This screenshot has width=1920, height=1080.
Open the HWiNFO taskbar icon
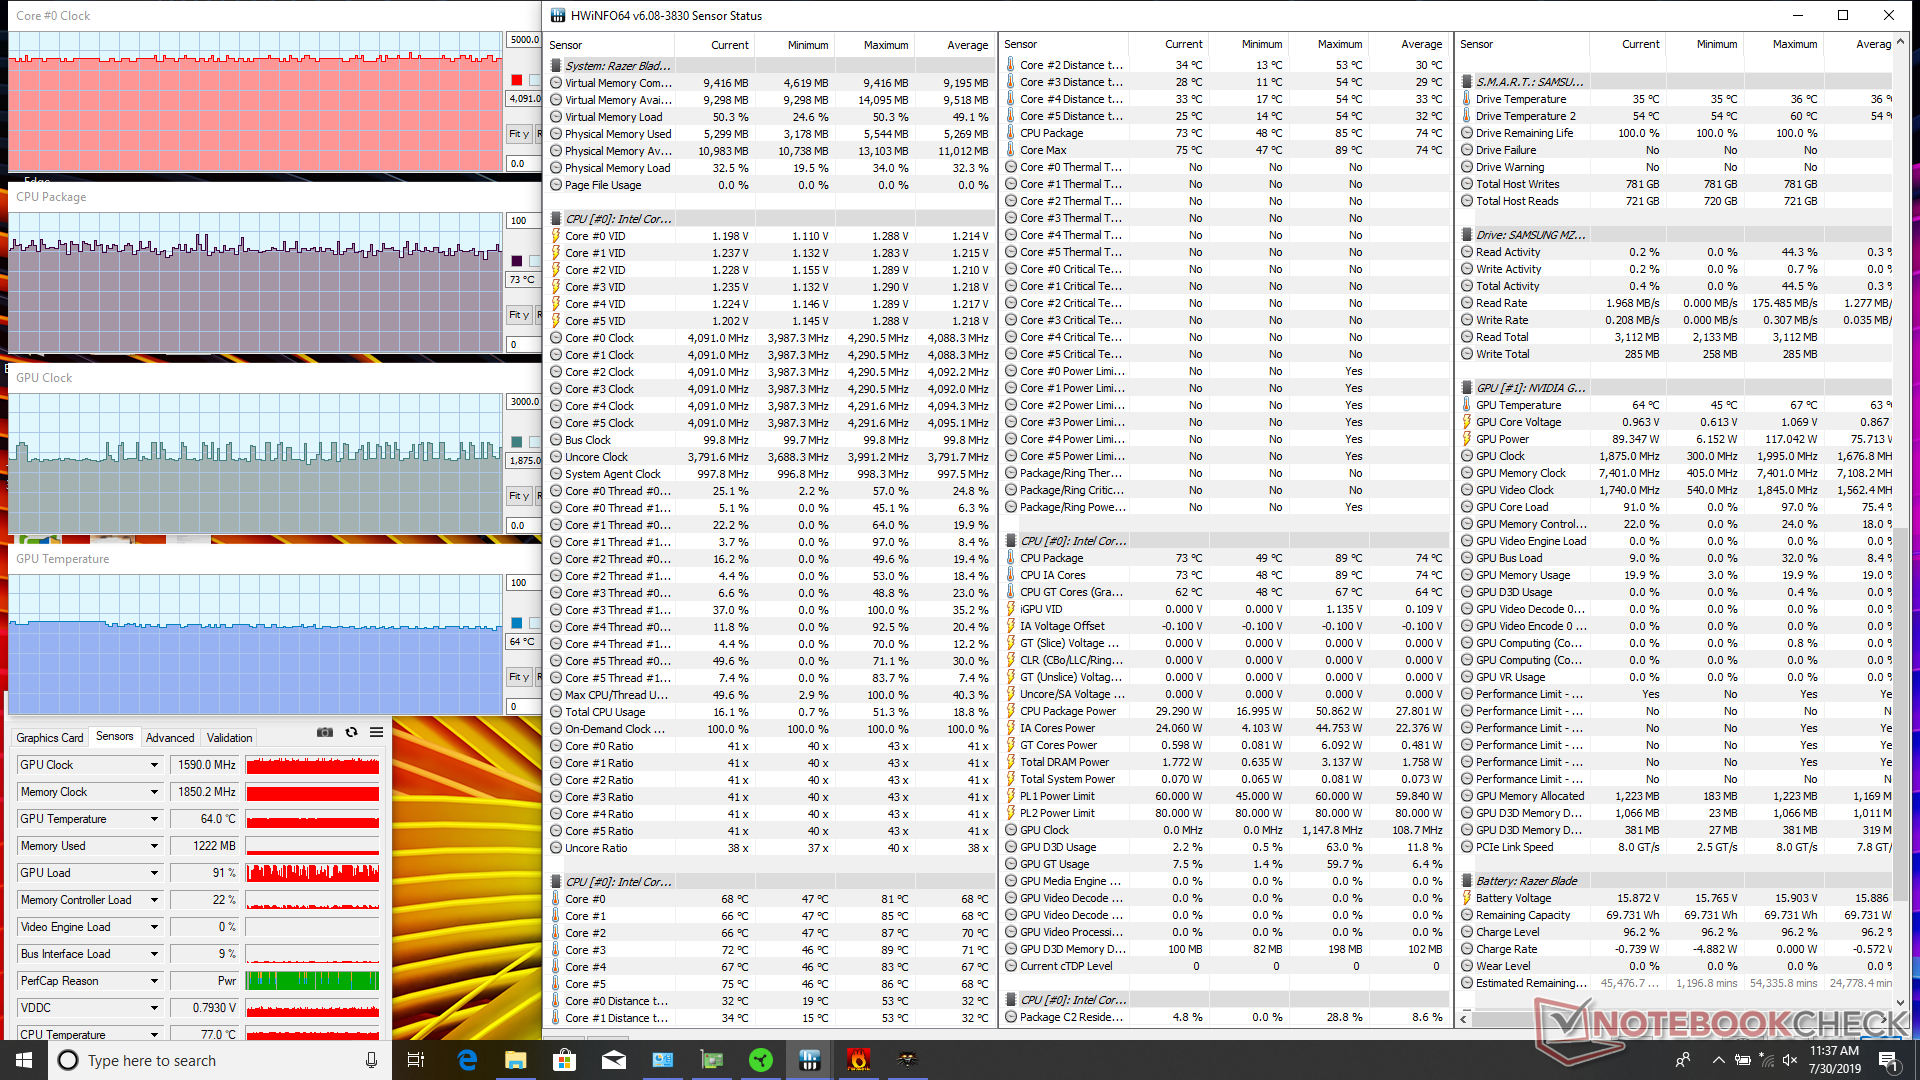[810, 1060]
